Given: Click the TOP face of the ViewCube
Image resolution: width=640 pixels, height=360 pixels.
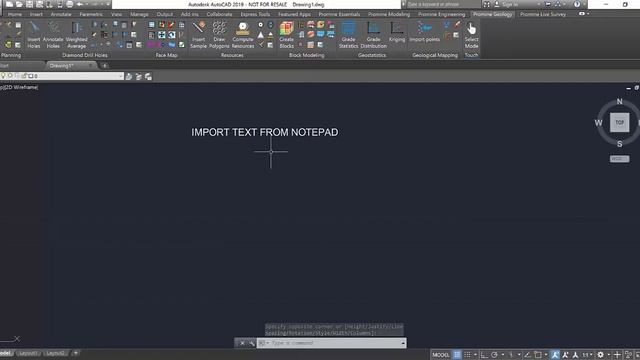Looking at the screenshot, I should (620, 122).
